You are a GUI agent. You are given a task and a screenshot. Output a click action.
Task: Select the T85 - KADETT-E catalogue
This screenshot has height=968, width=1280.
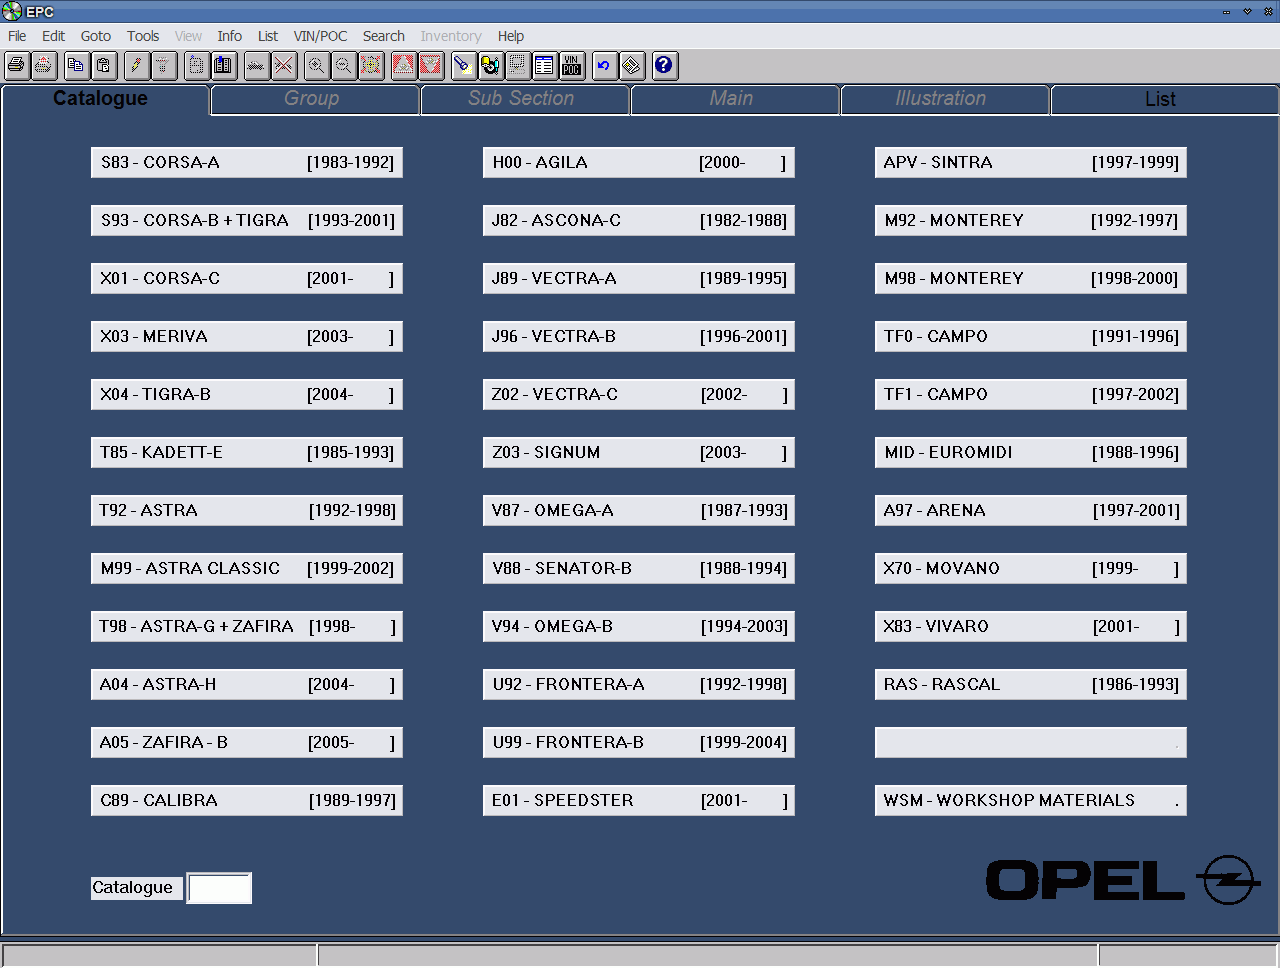point(247,453)
